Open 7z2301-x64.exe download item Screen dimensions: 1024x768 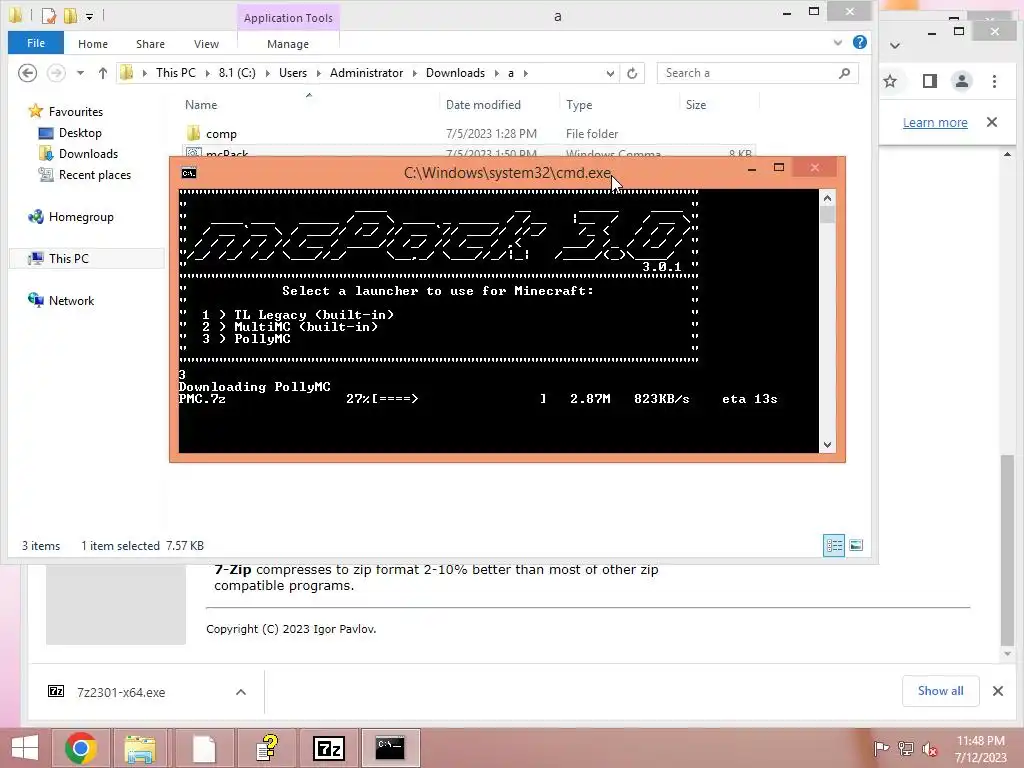pyautogui.click(x=121, y=692)
